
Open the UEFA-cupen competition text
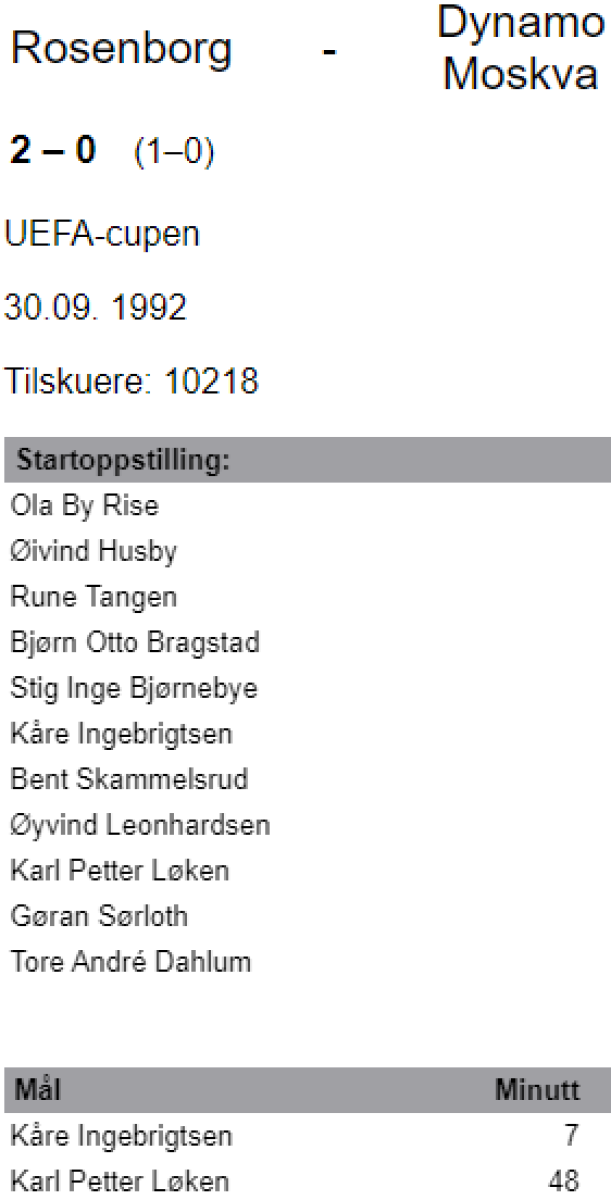pyautogui.click(x=102, y=235)
